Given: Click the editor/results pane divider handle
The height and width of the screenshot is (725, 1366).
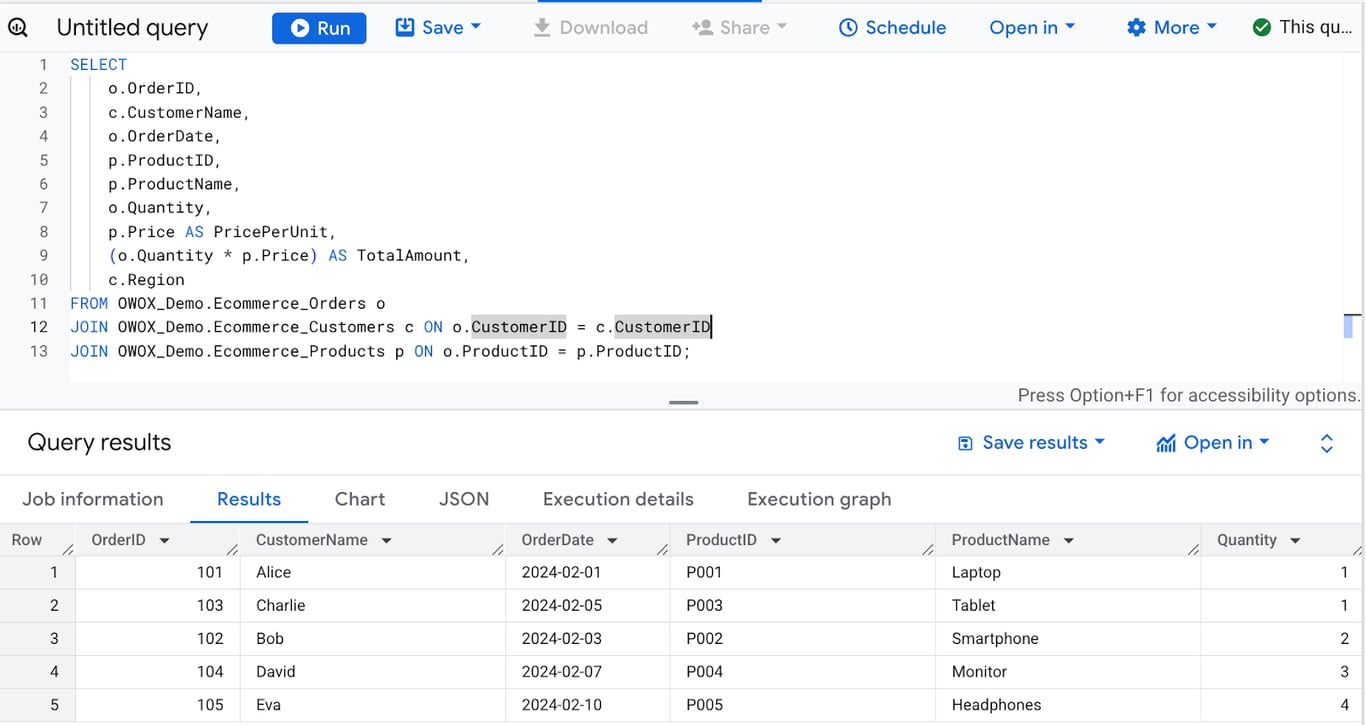Looking at the screenshot, I should (684, 403).
